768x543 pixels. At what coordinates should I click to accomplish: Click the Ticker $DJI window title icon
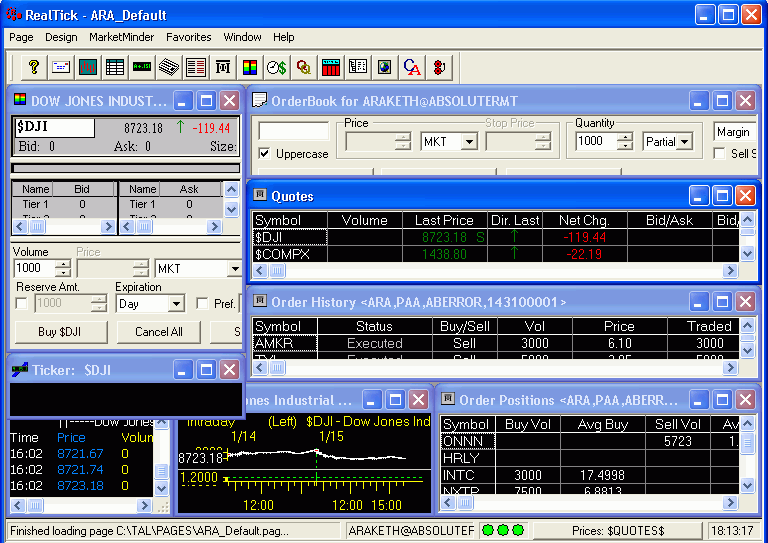tap(20, 370)
